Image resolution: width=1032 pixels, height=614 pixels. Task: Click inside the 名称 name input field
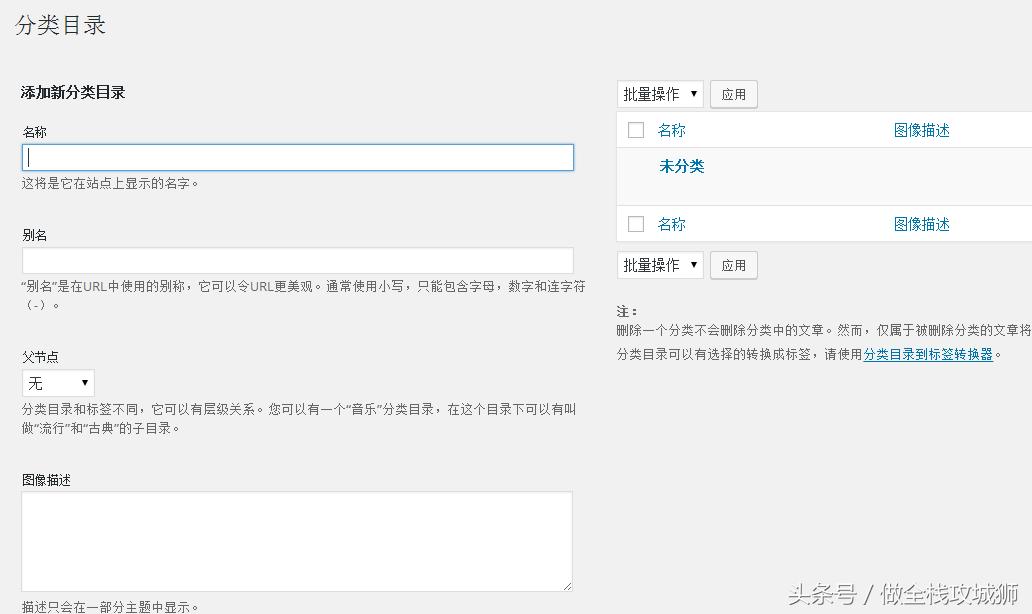[x=297, y=157]
